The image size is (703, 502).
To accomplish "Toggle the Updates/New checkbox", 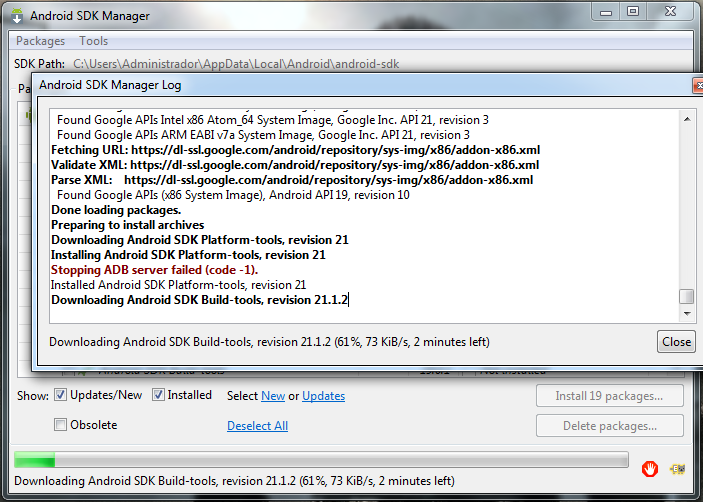I will pyautogui.click(x=61, y=395).
